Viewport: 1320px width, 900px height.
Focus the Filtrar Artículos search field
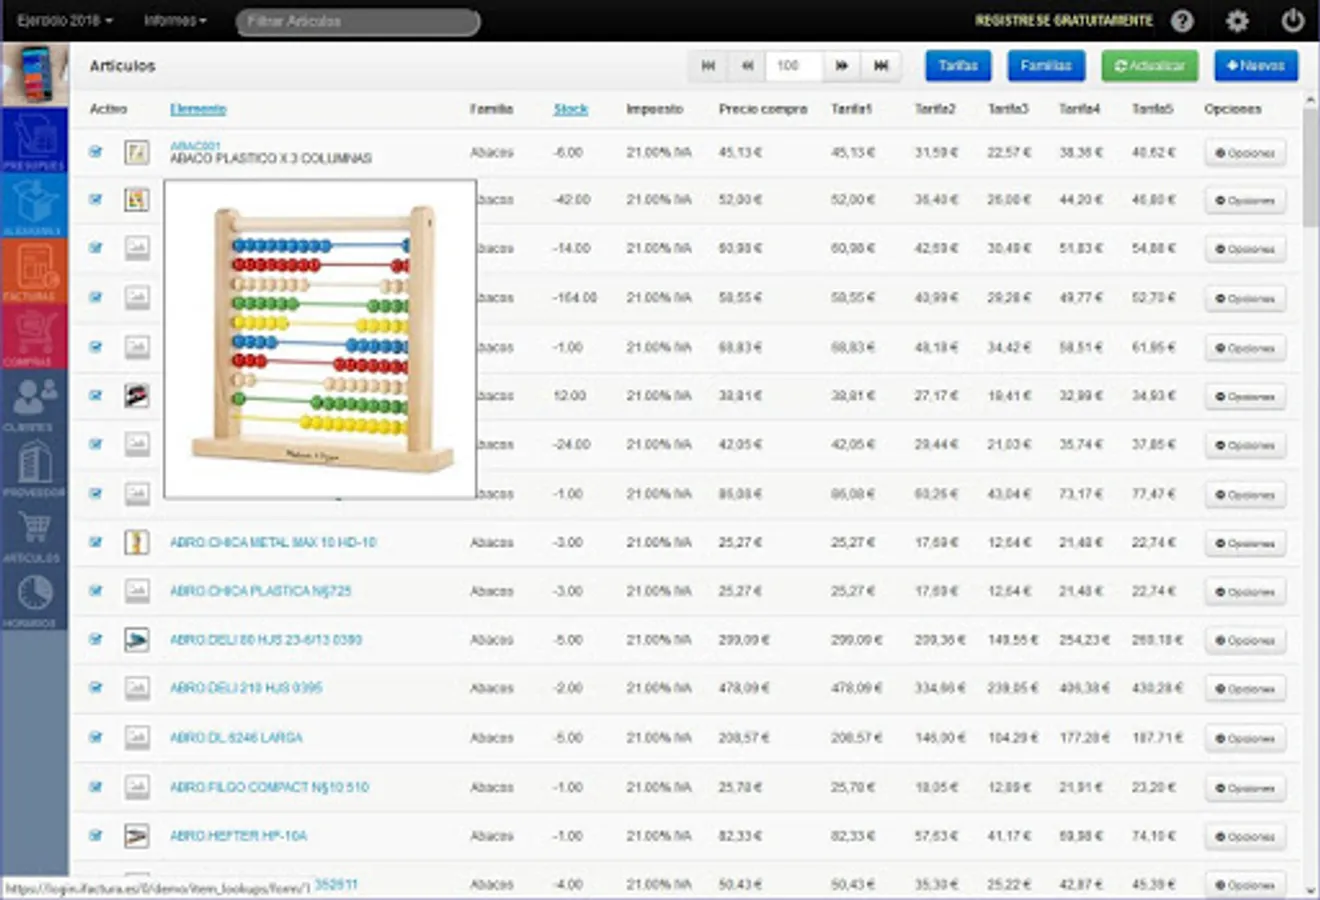358,22
